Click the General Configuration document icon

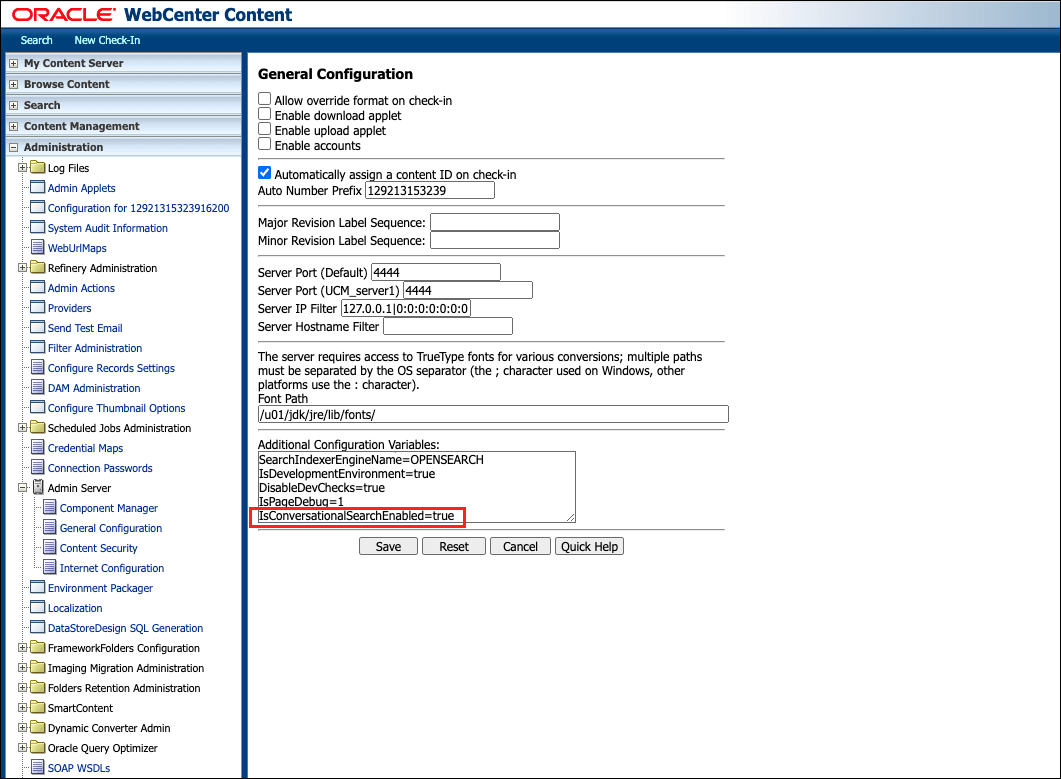click(50, 527)
